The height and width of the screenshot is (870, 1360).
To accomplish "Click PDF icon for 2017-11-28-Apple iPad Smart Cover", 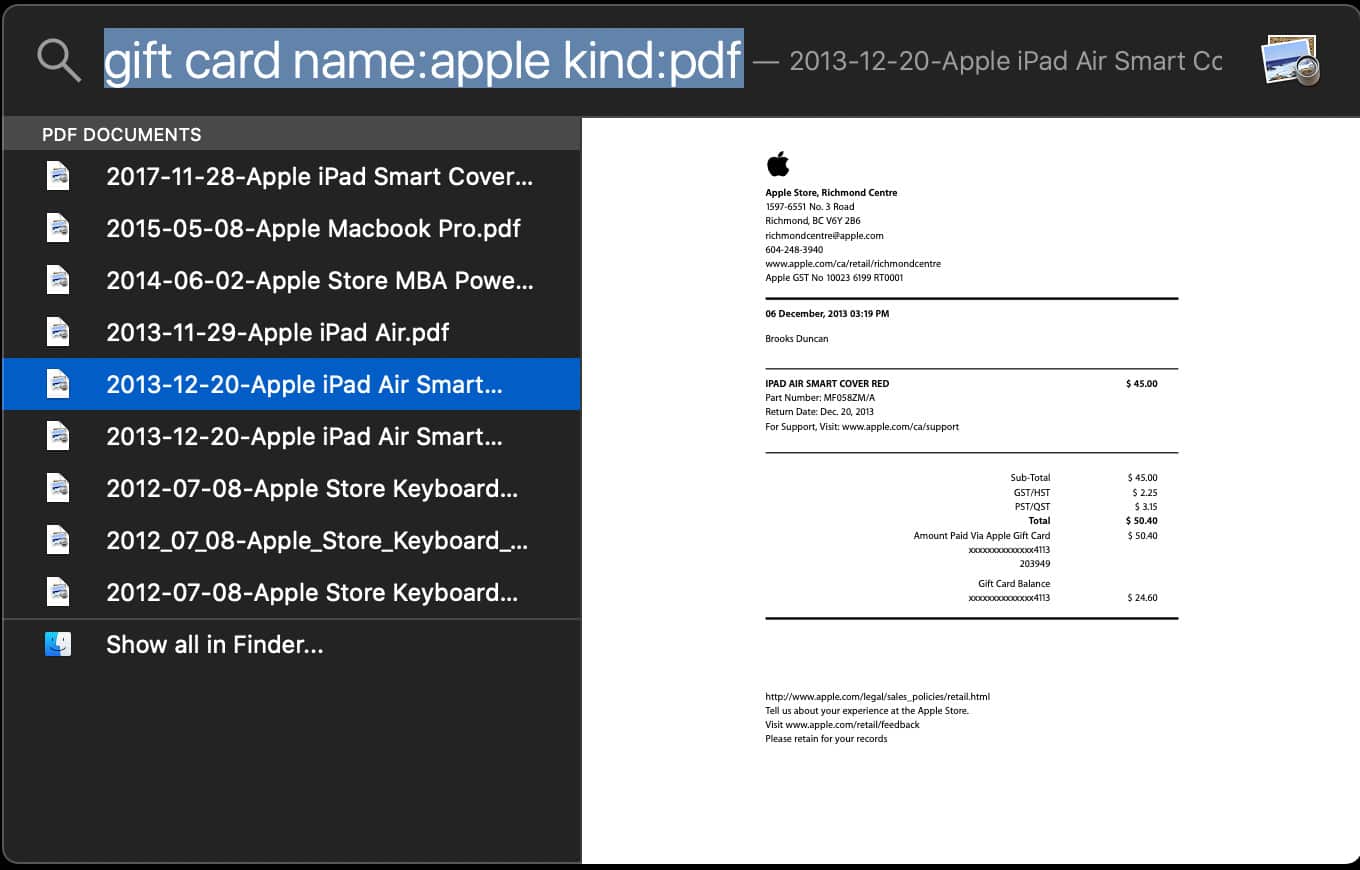I will (x=58, y=176).
